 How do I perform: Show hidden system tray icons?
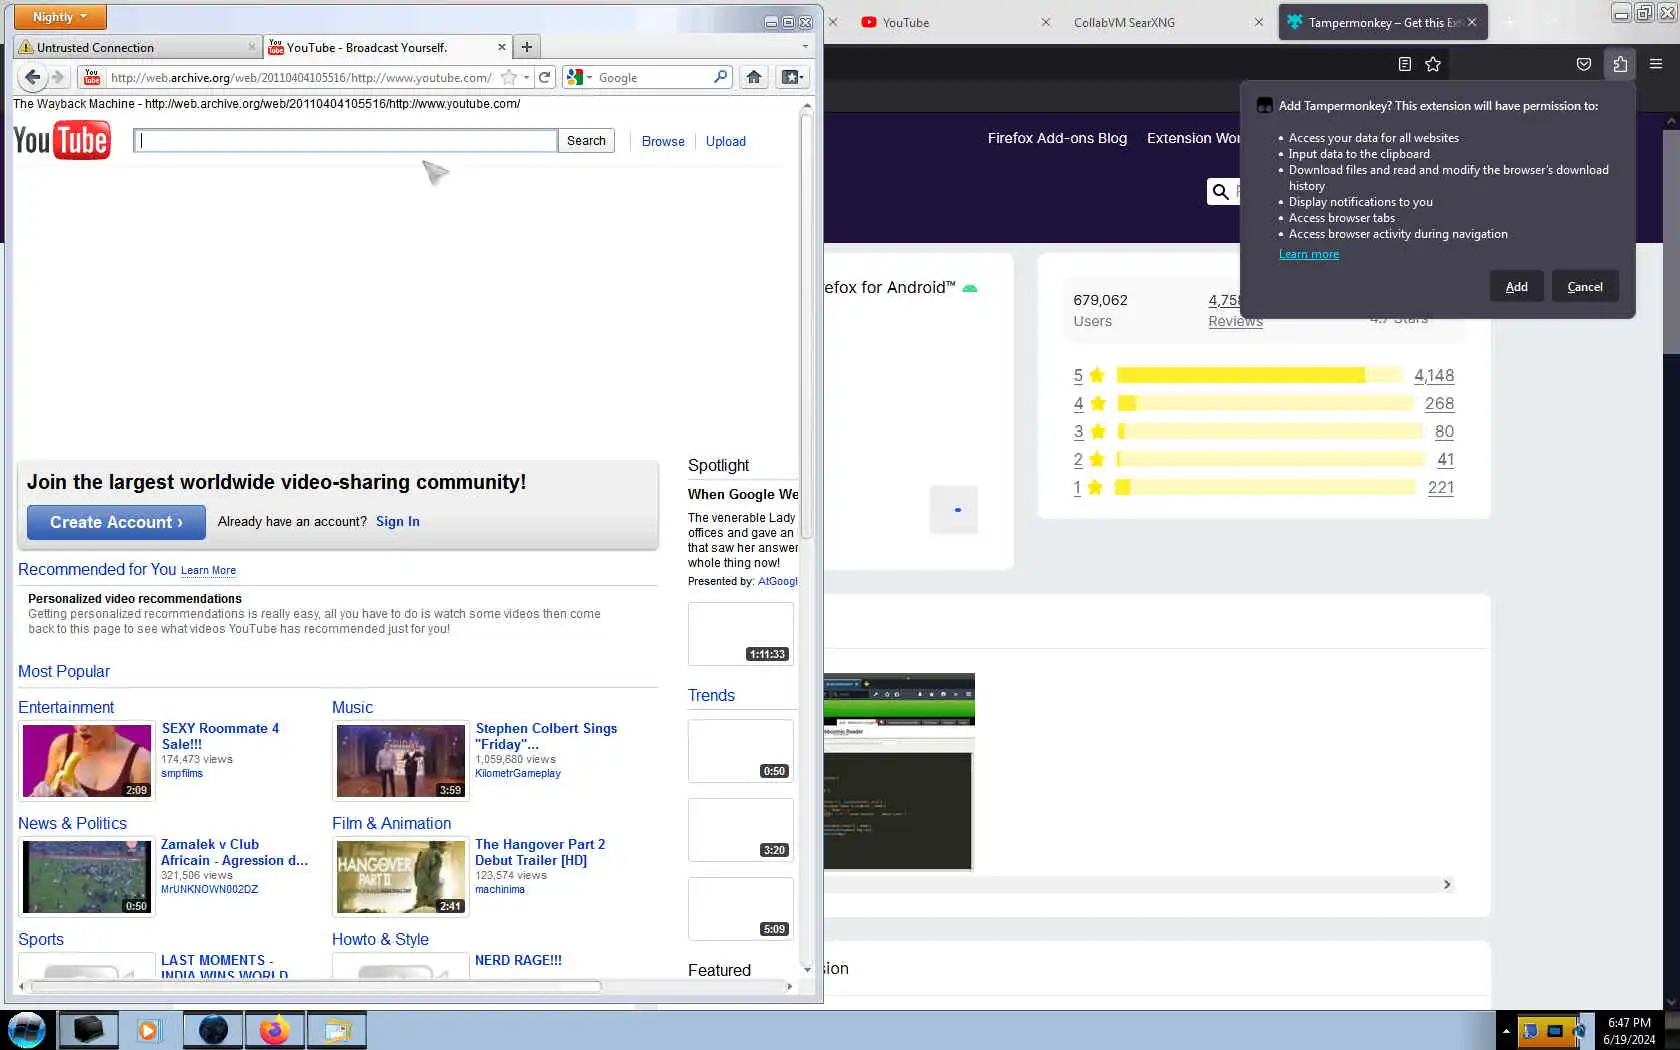click(x=1506, y=1031)
